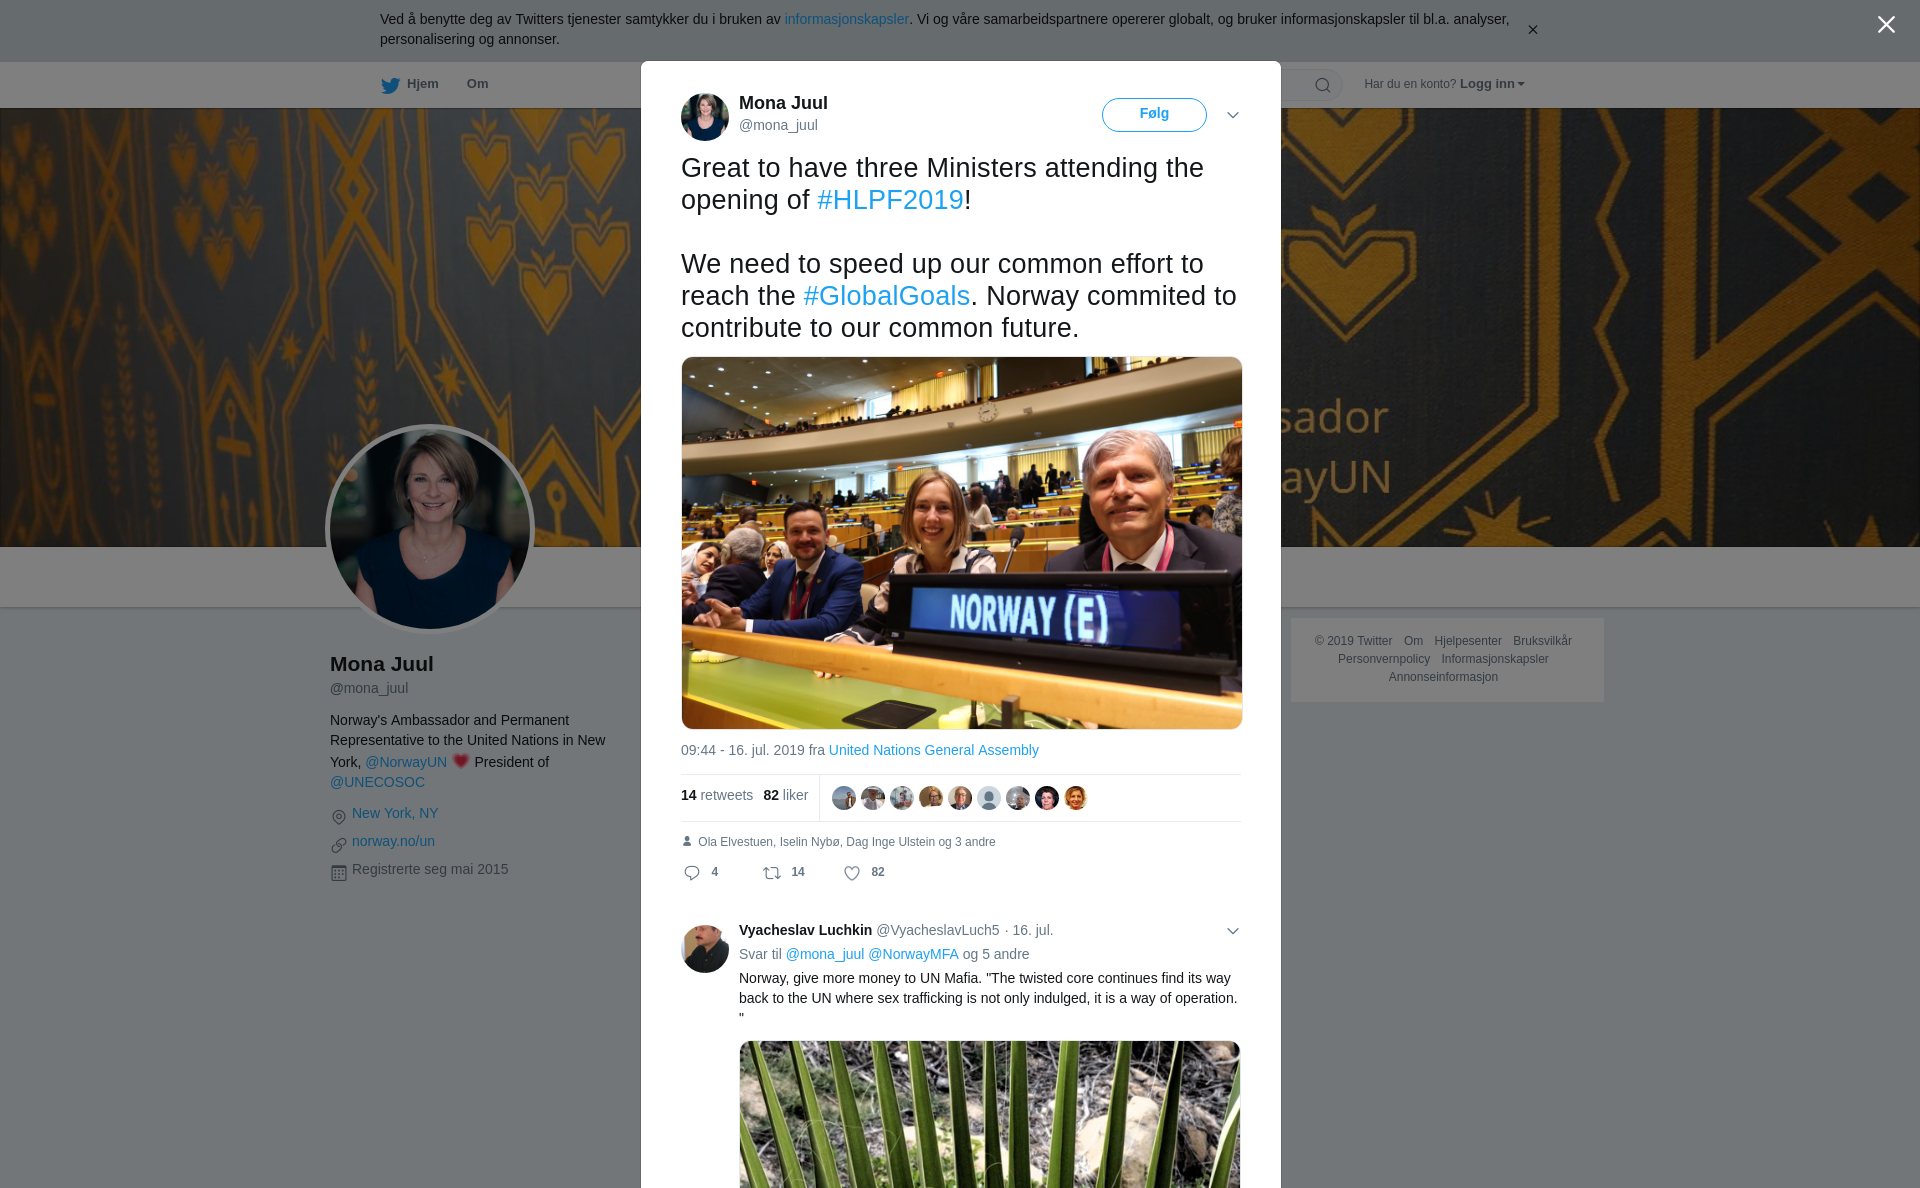Click the retweet arrows icon

(772, 873)
